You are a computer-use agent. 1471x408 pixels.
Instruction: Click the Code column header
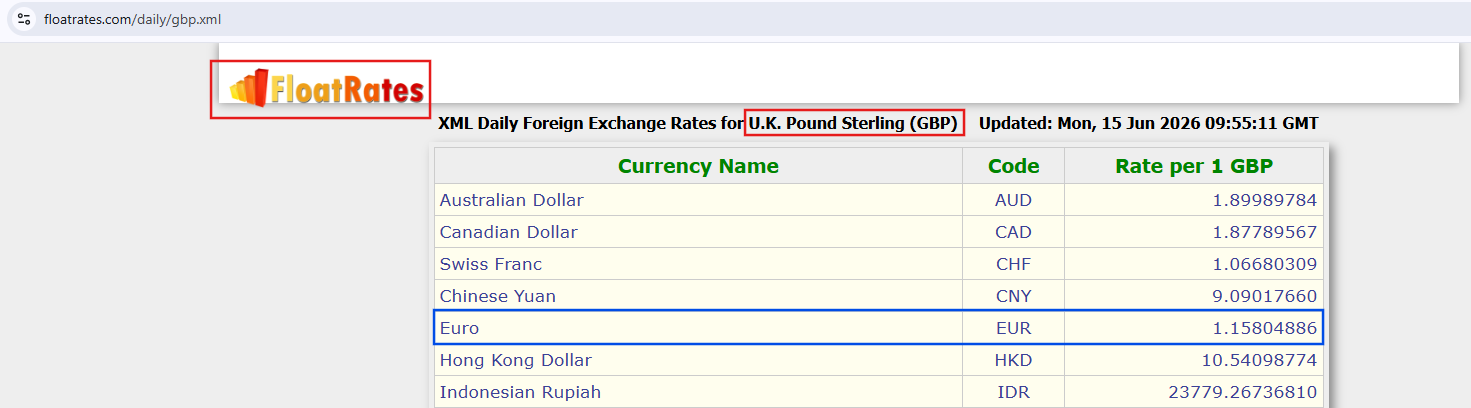click(x=1013, y=166)
